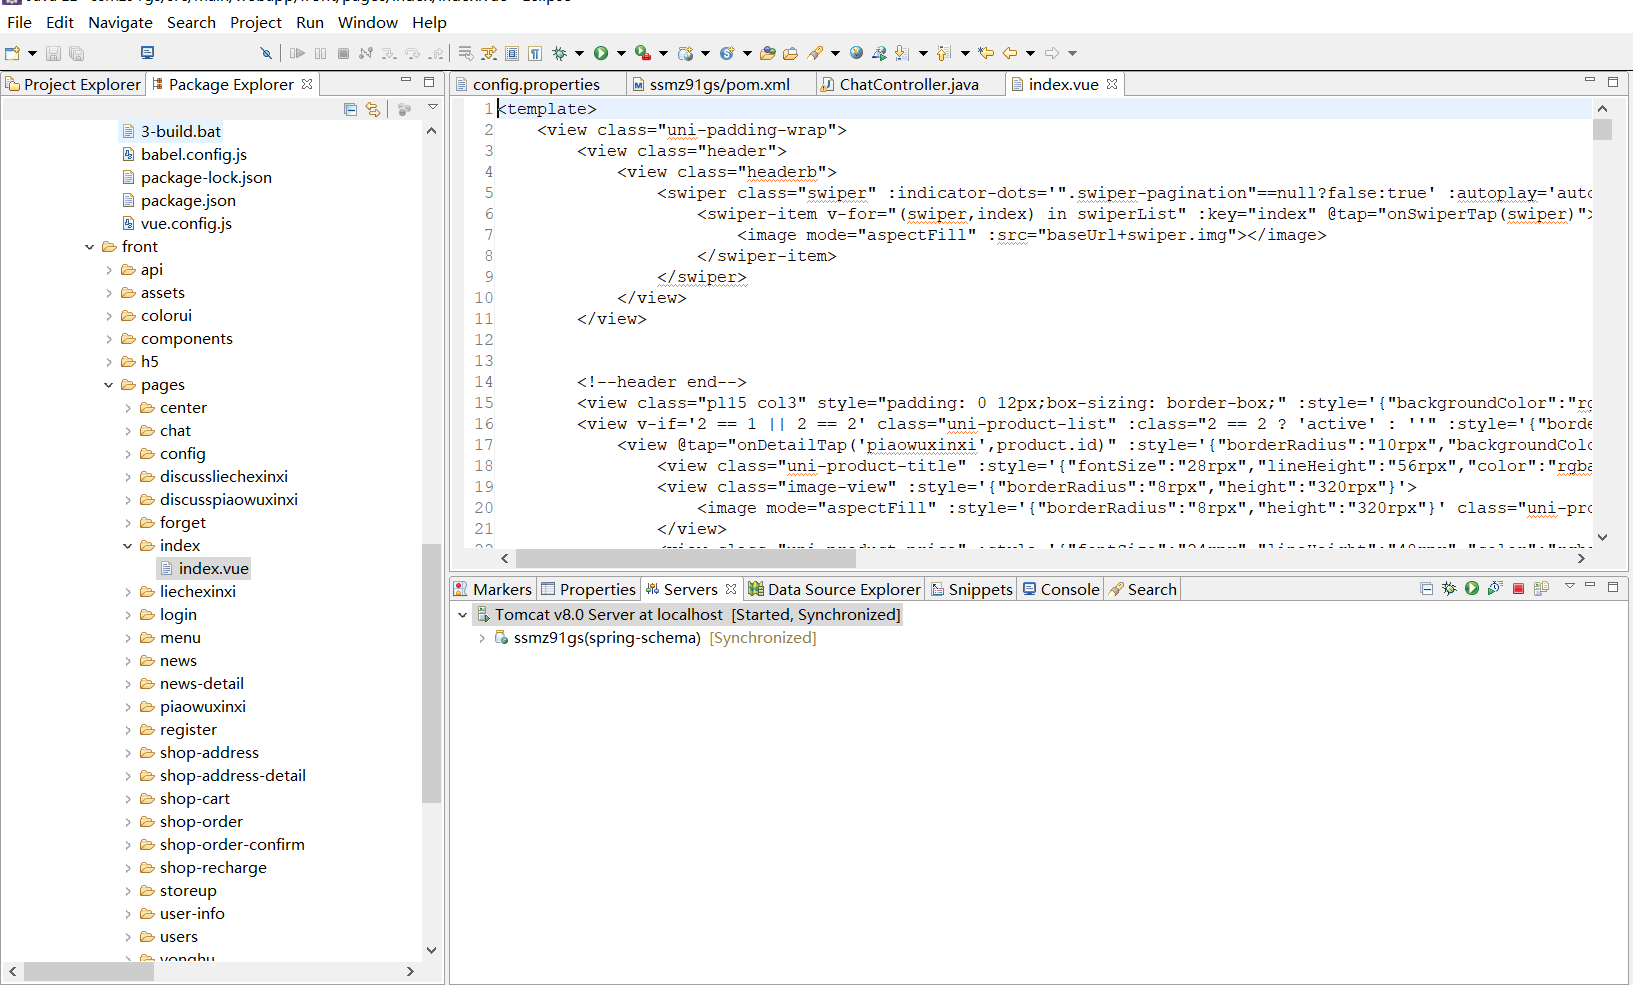Close the Servers view tab
Viewport: 1633px width, 985px height.
point(731,589)
